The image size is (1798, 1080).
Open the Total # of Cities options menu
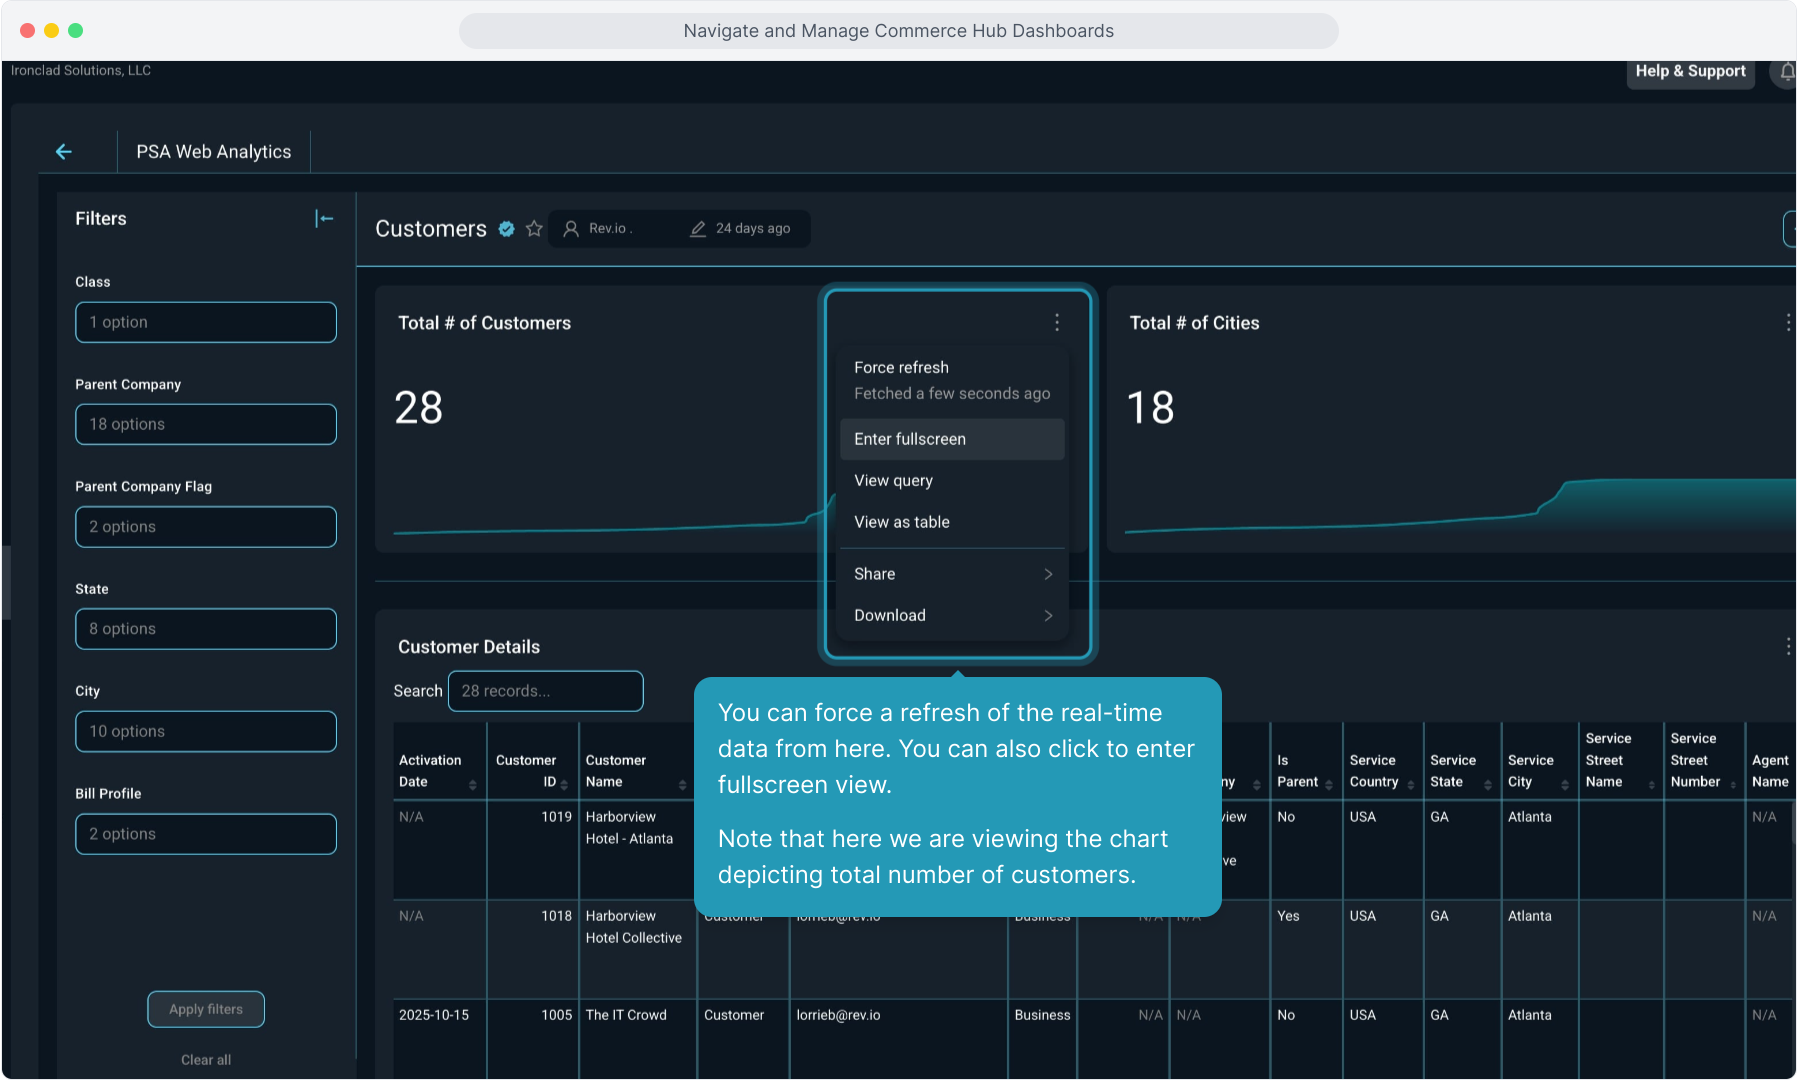pyautogui.click(x=1787, y=323)
